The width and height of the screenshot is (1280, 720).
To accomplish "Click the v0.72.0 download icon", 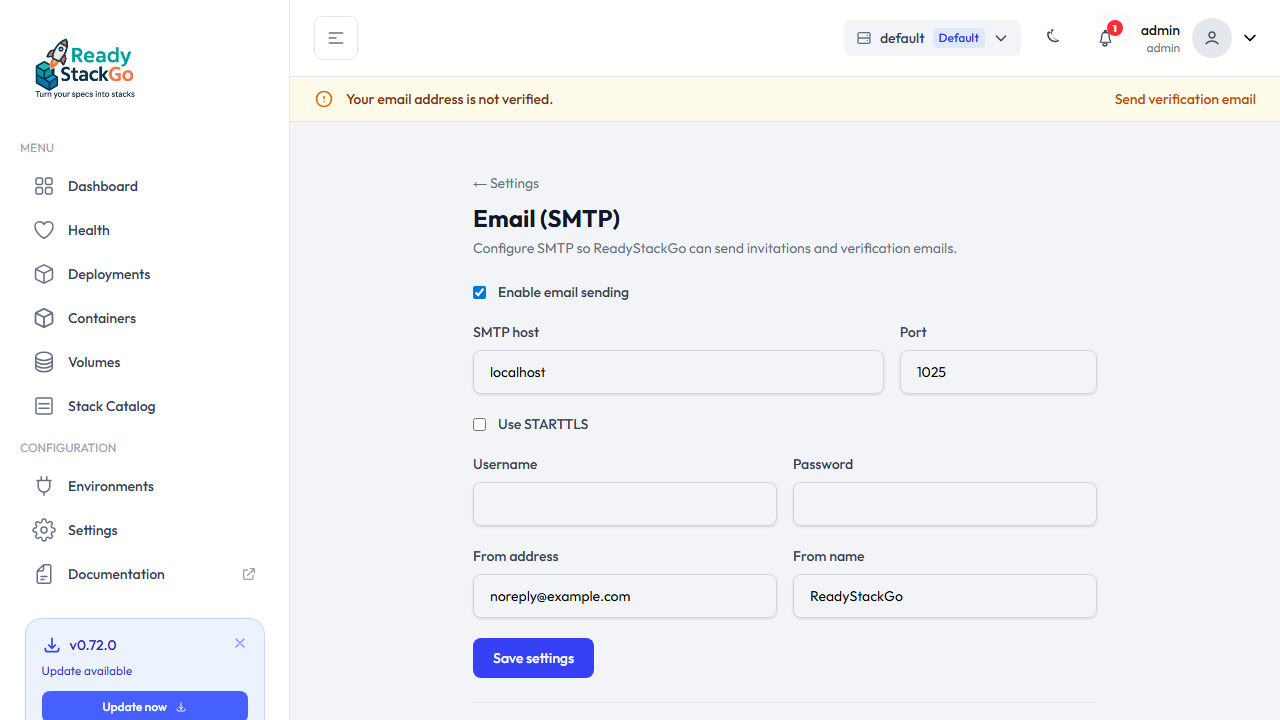I will tap(52, 645).
